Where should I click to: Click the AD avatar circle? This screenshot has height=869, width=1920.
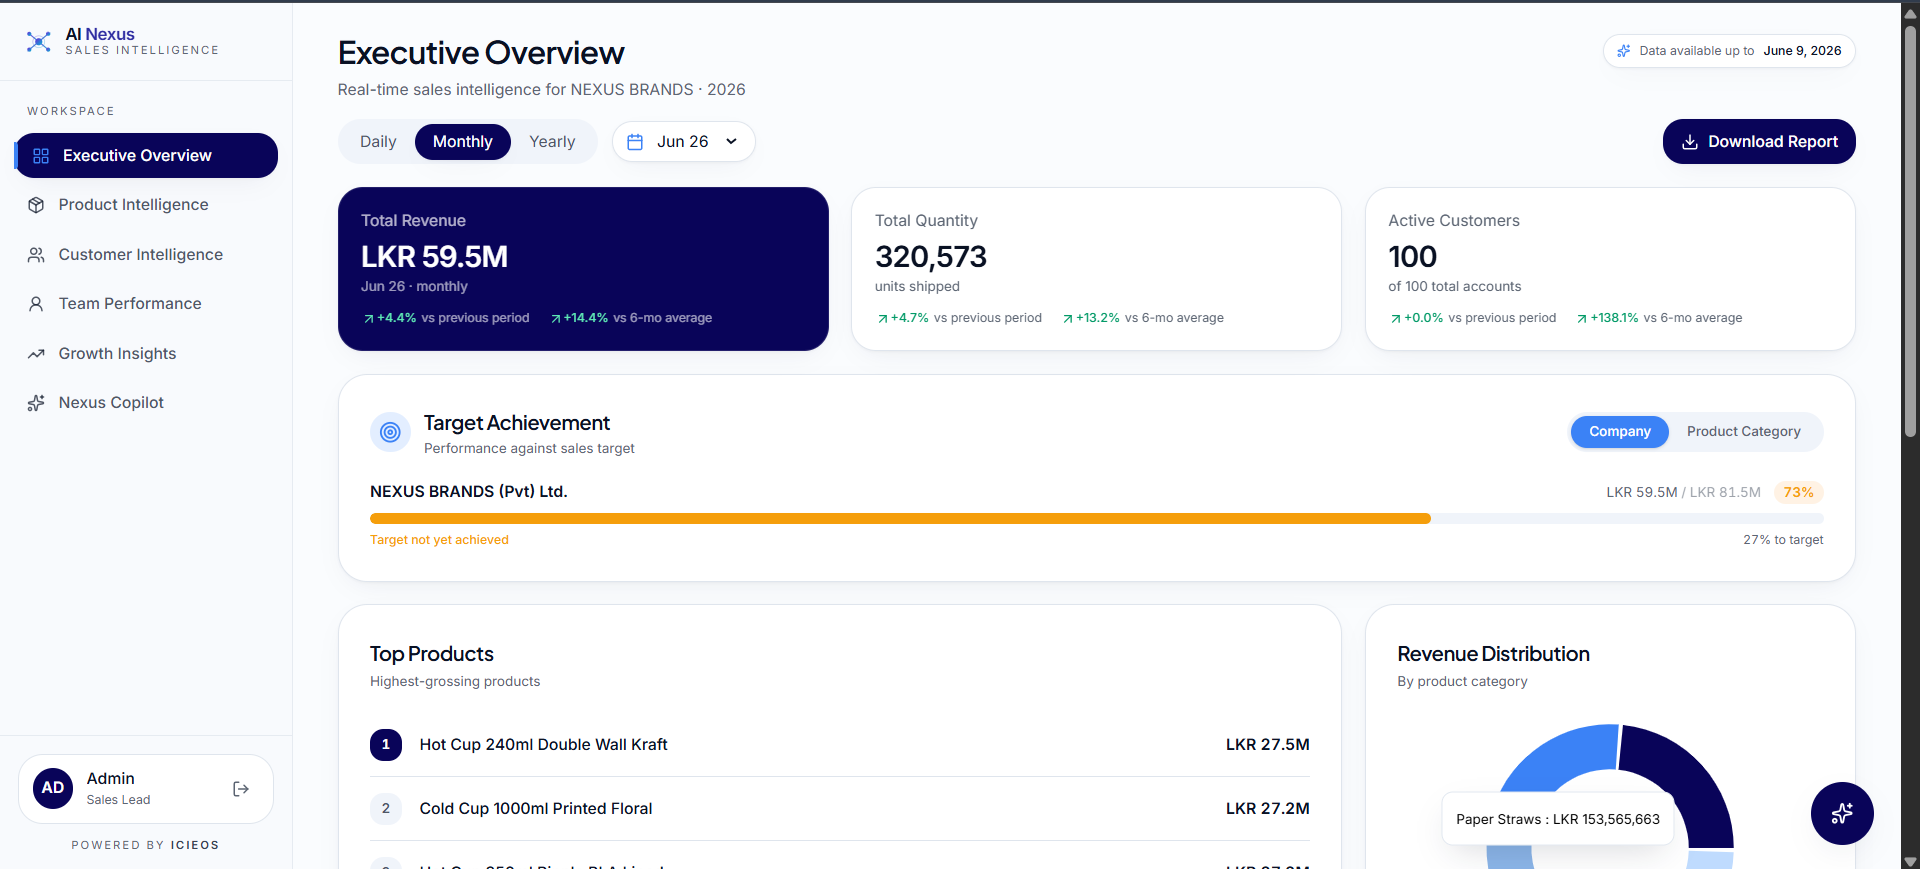pyautogui.click(x=53, y=788)
